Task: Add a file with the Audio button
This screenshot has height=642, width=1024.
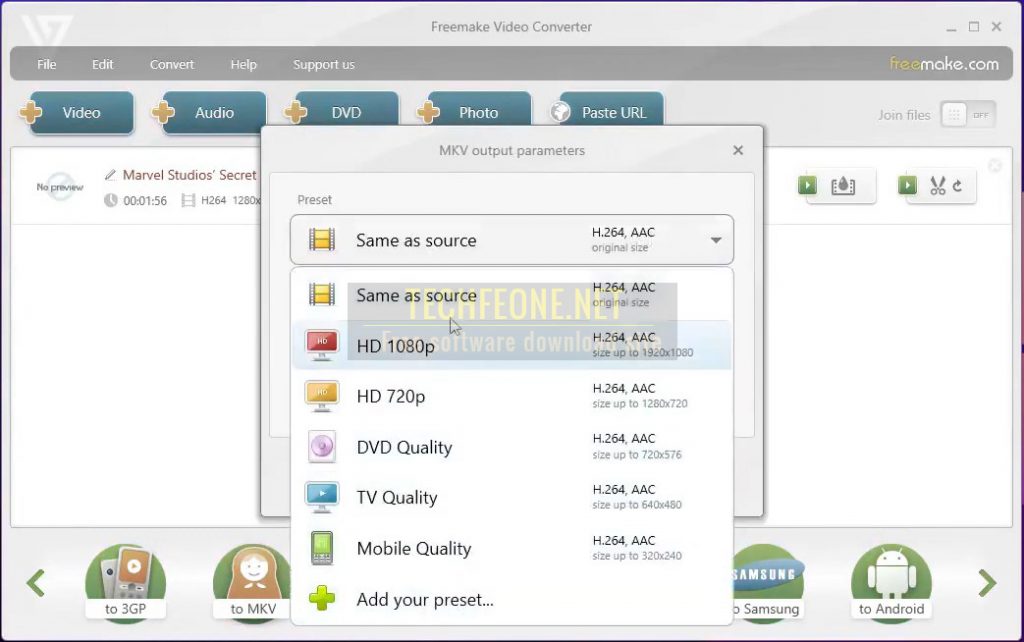Action: click(x=210, y=112)
